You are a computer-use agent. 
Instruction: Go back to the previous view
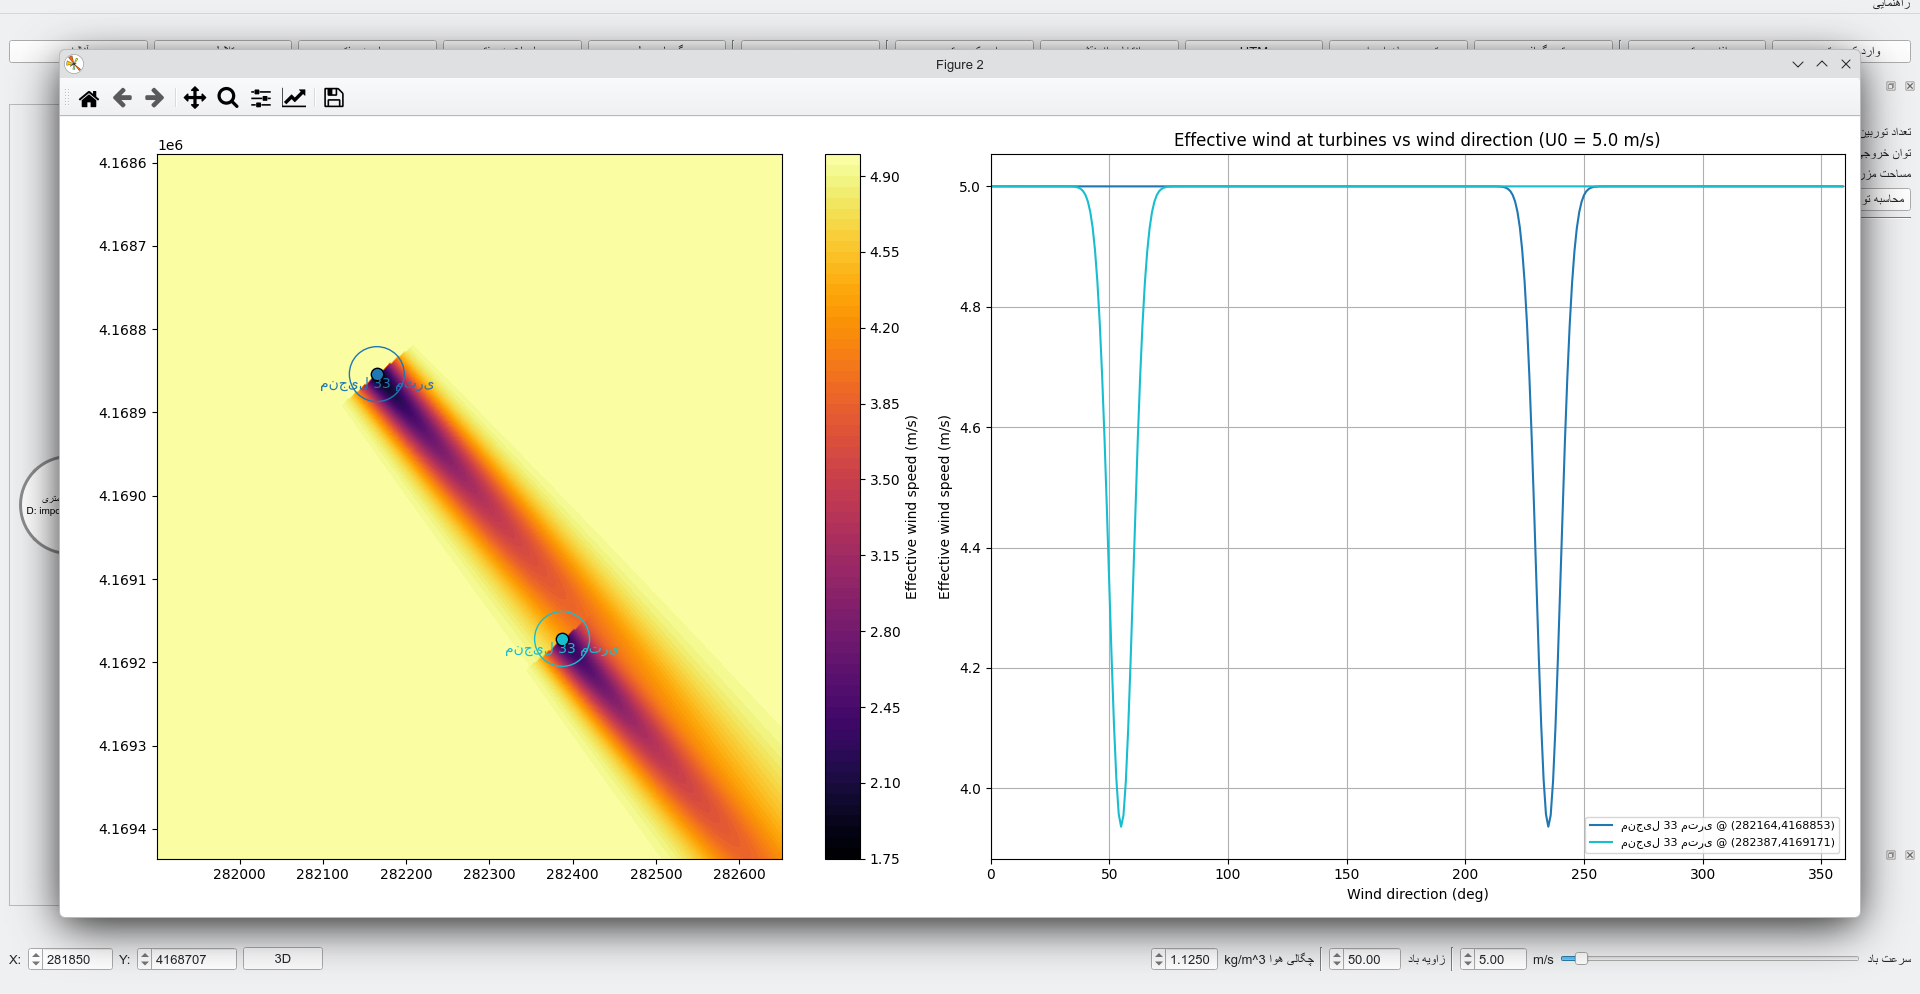tap(122, 98)
